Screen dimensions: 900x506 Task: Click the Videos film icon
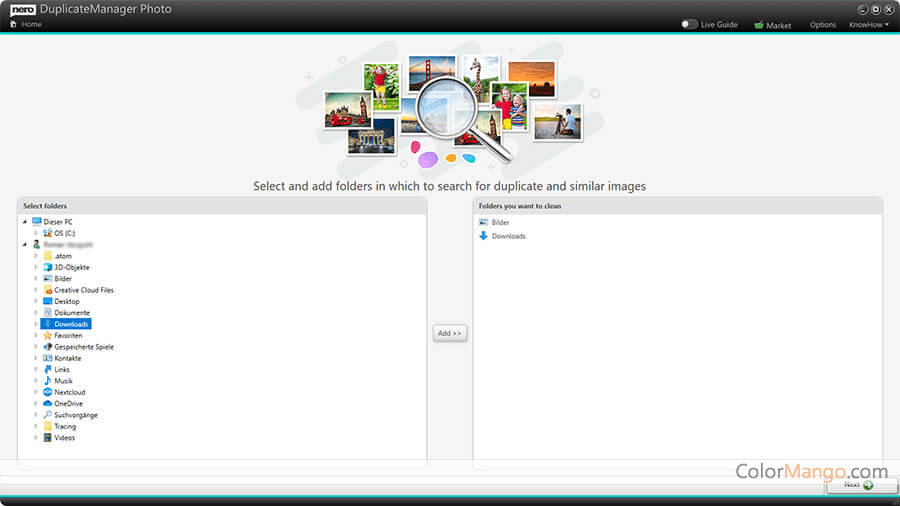click(x=48, y=438)
